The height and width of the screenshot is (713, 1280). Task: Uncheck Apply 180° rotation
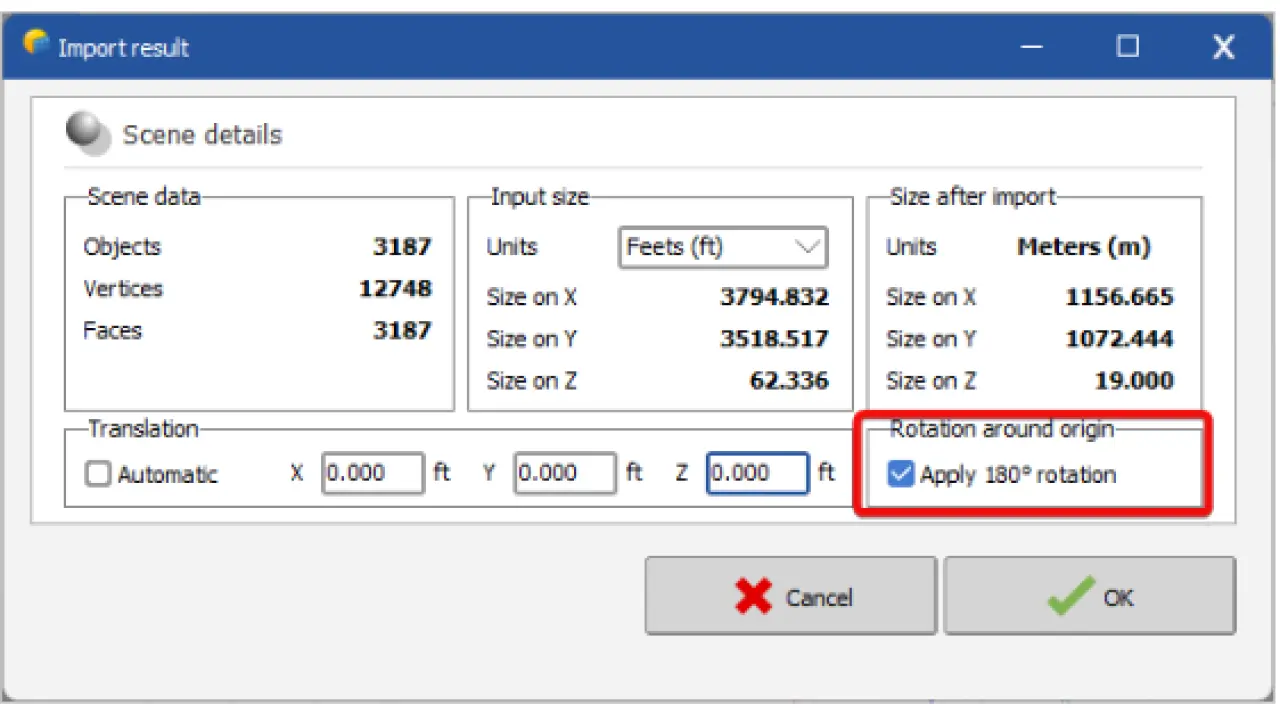tap(901, 475)
